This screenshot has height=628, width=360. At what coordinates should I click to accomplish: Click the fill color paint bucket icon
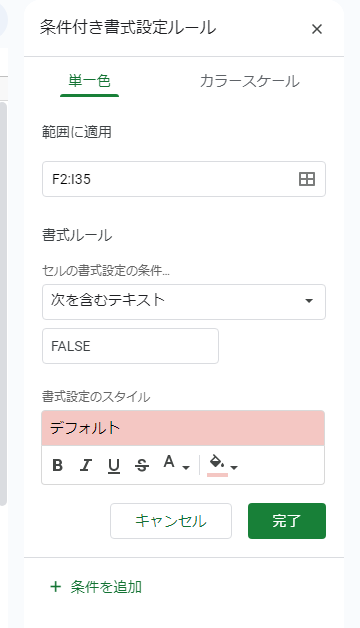[x=217, y=464]
